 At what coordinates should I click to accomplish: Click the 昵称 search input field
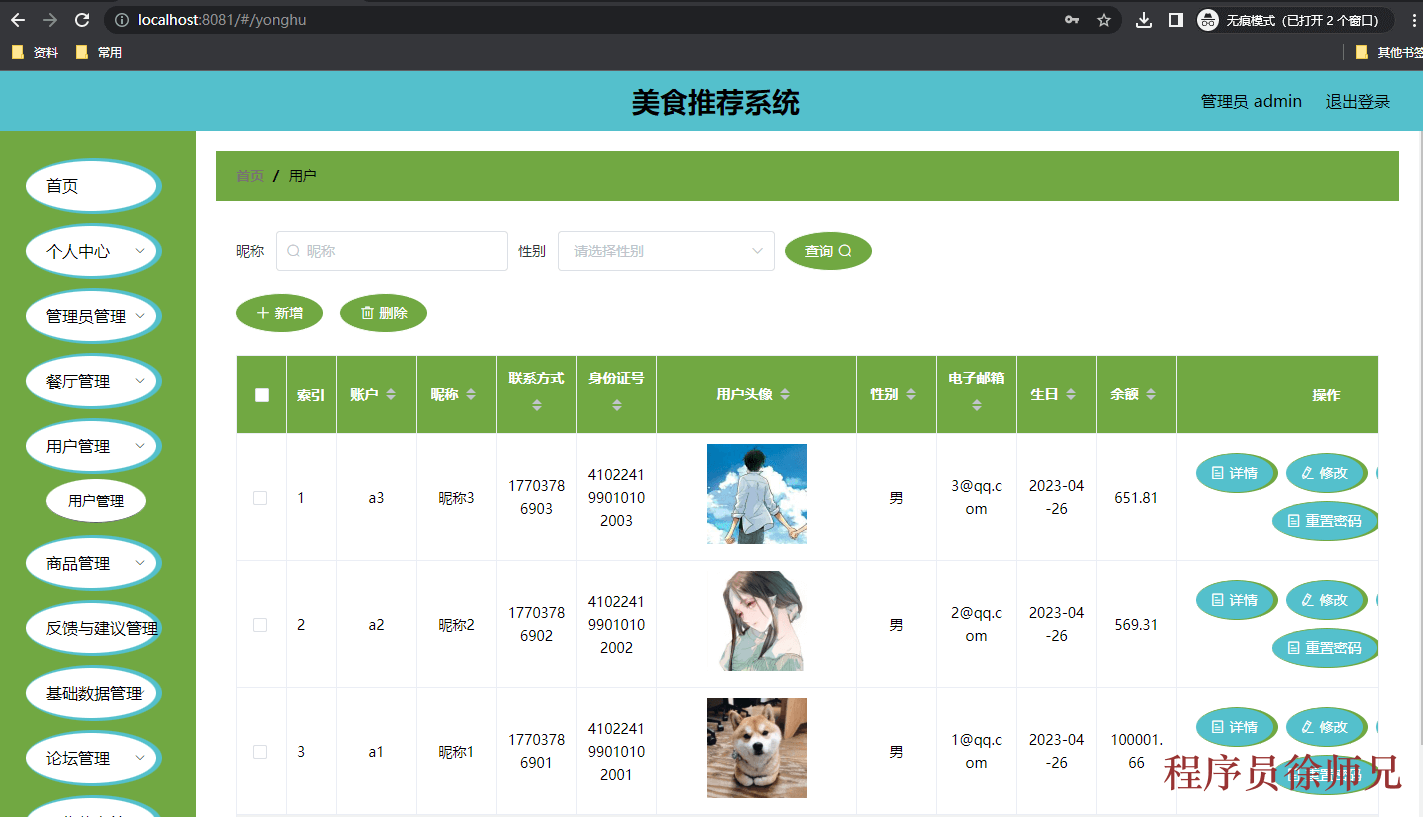[x=392, y=251]
